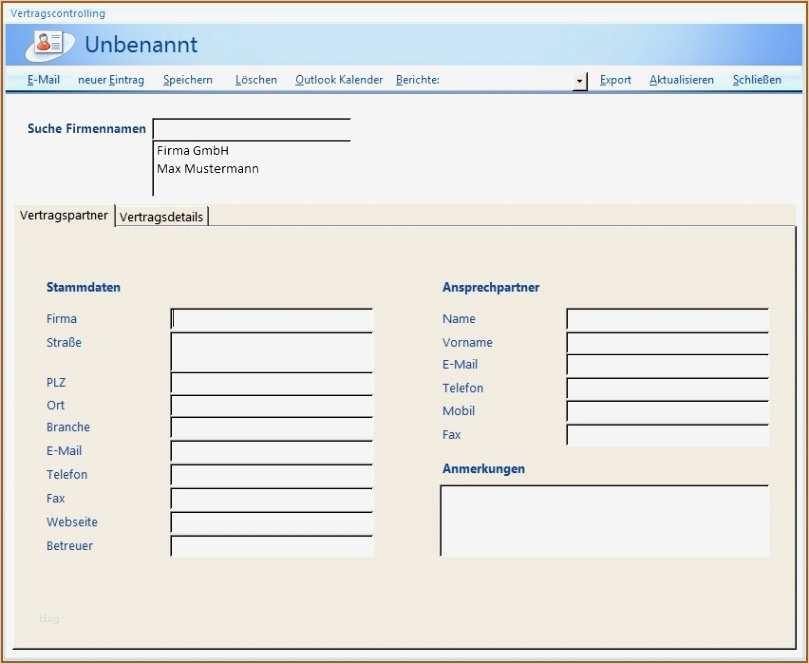
Task: Focus the PLZ input field
Action: [x=272, y=383]
